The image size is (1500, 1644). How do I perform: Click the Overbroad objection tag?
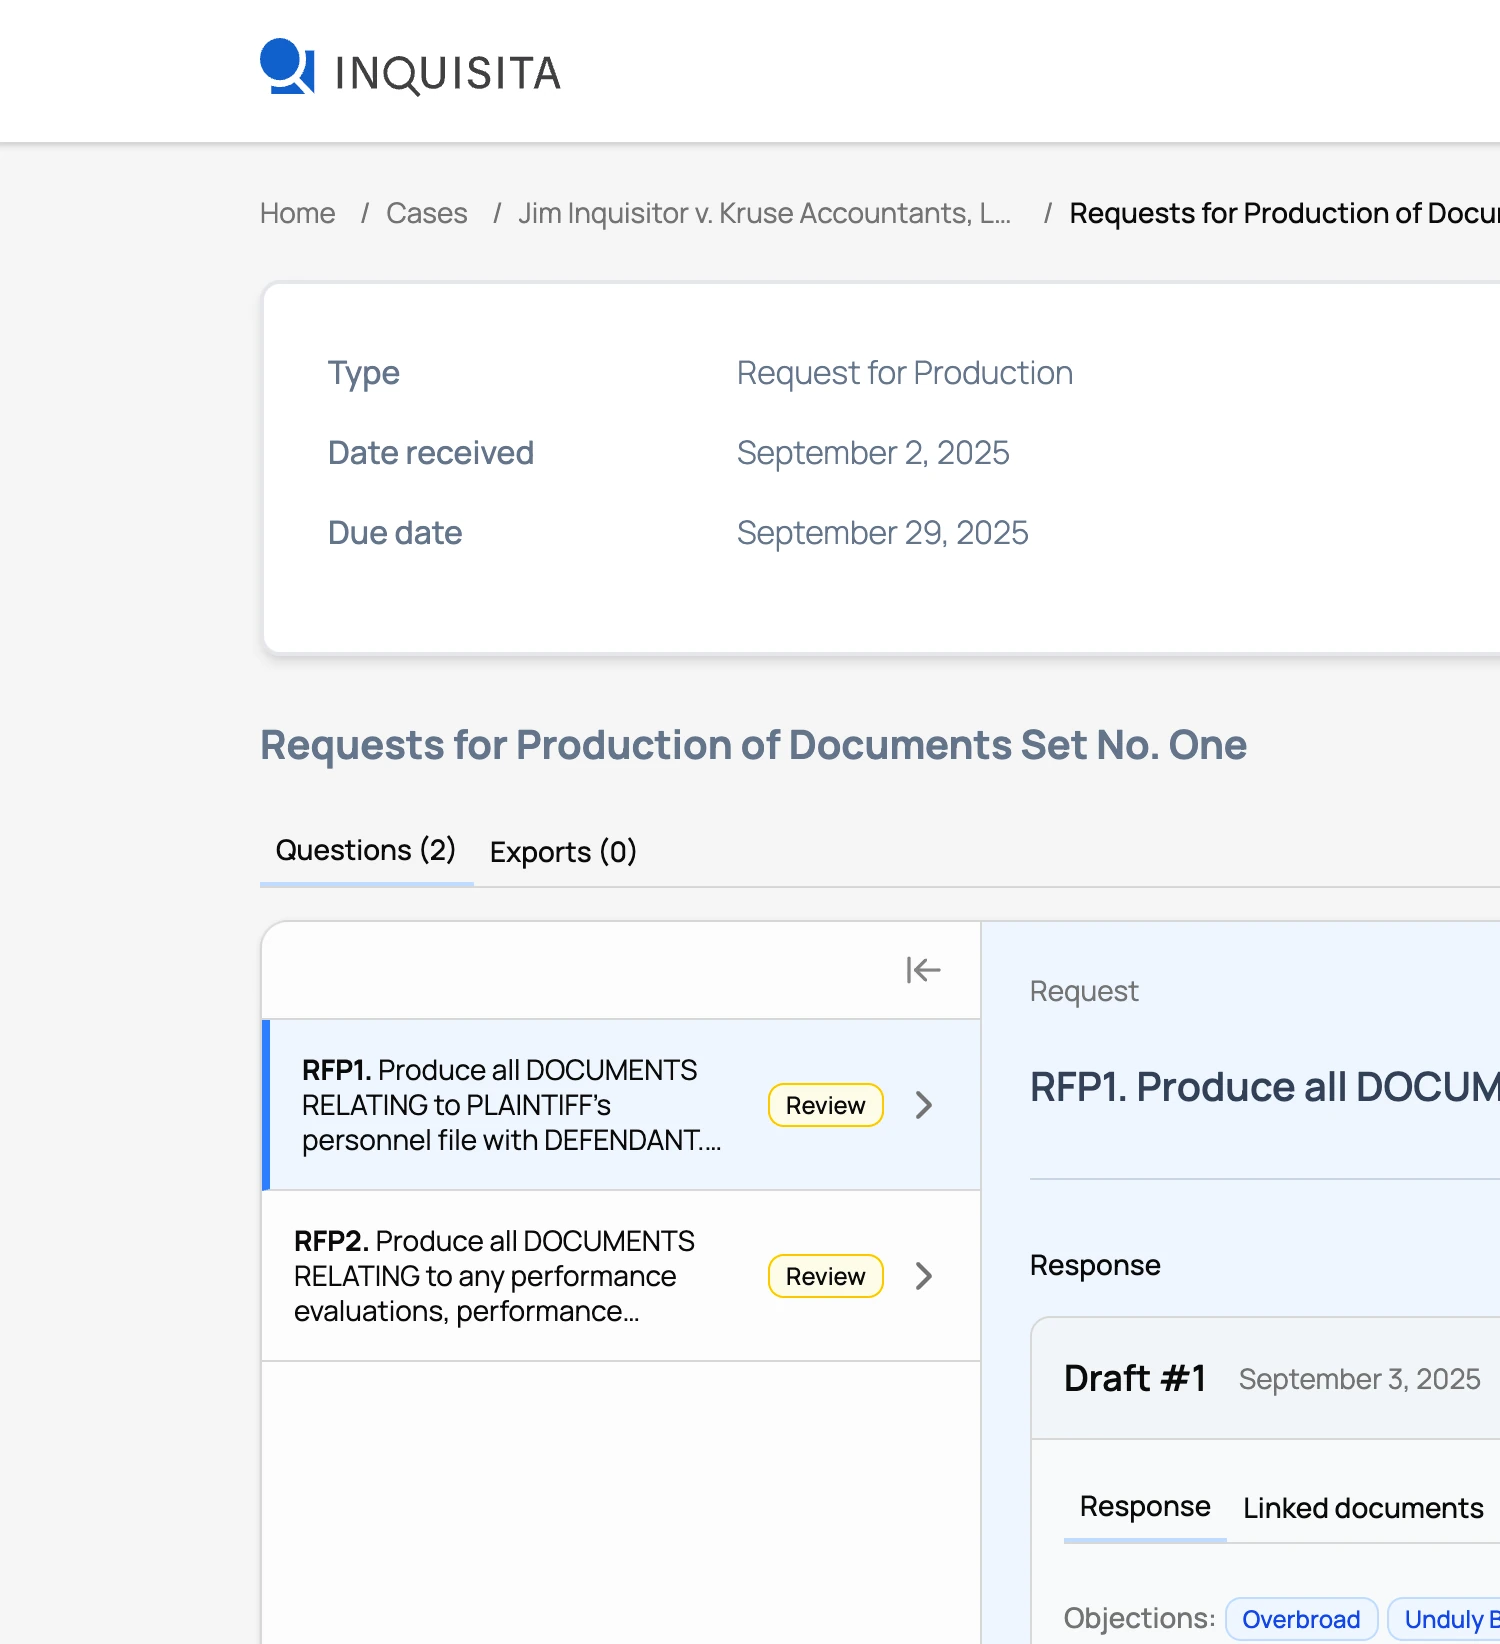(1300, 1619)
